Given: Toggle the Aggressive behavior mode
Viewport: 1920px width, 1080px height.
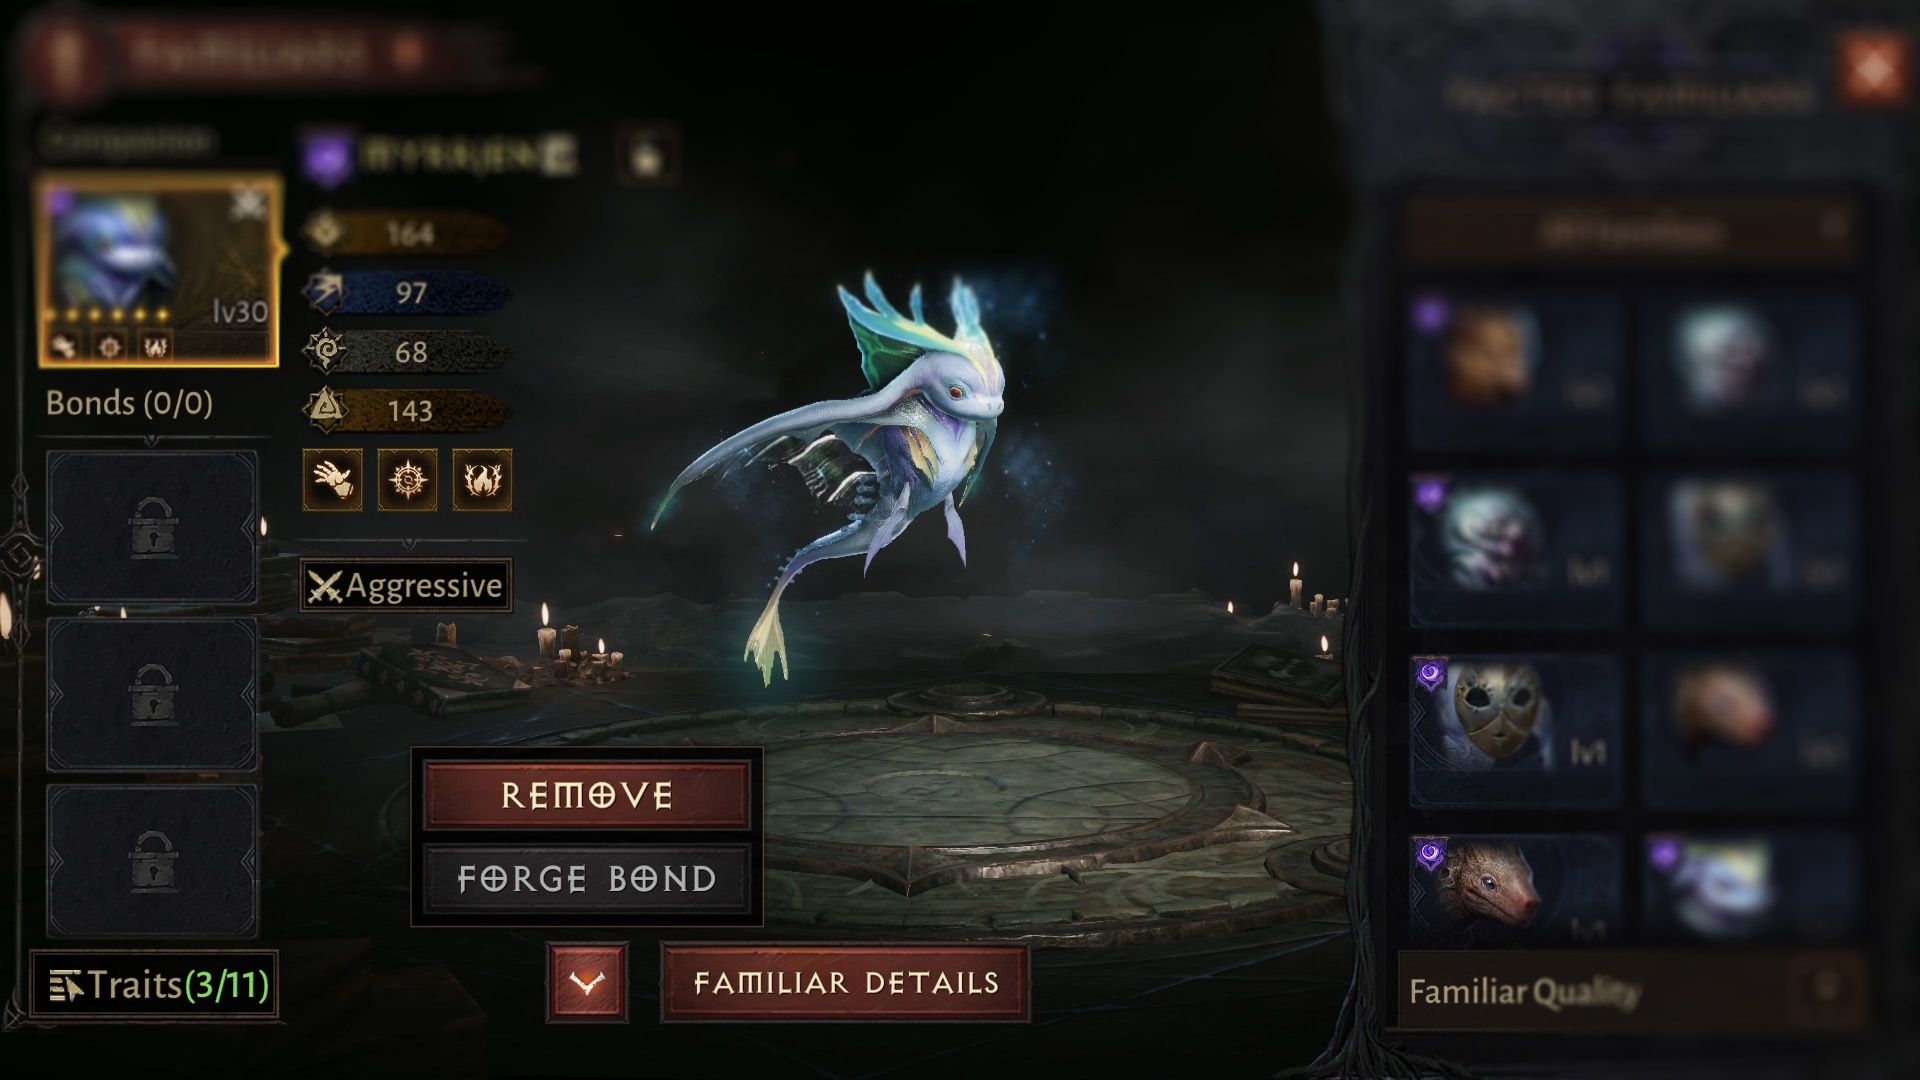Looking at the screenshot, I should point(406,585).
